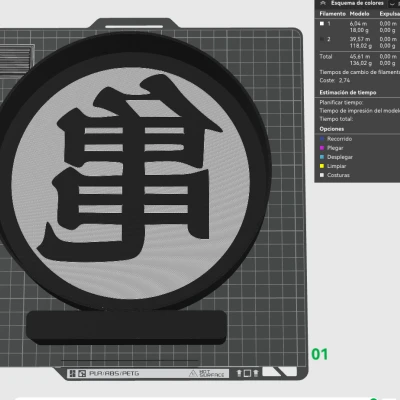The image size is (400, 400).
Task: Click the white swatch for filament 1
Action: (x=322, y=24)
